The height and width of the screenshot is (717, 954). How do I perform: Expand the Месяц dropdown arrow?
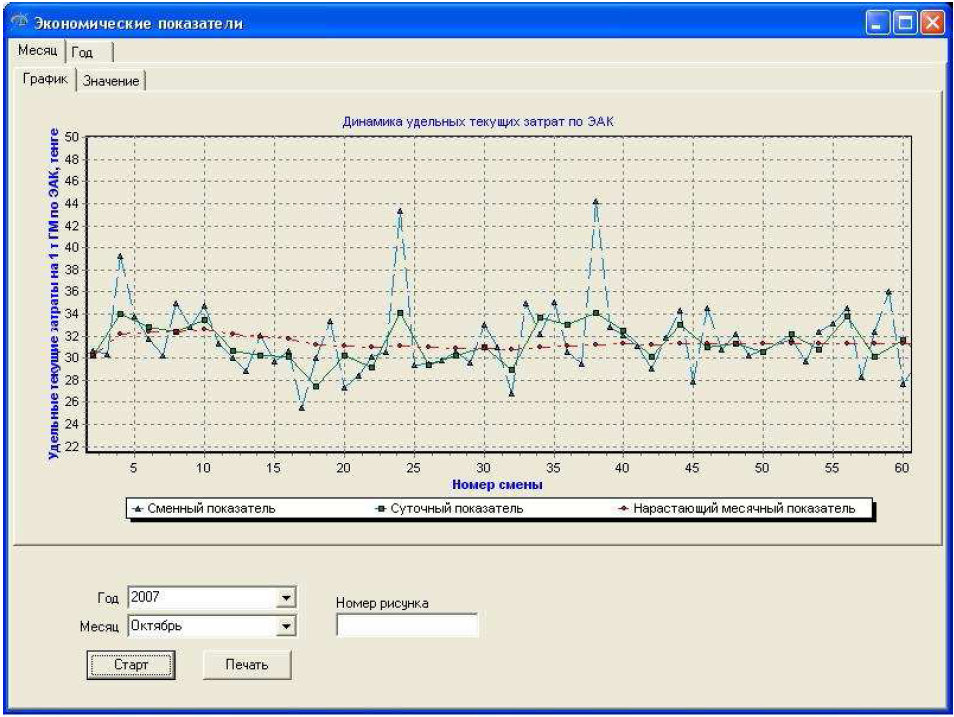[288, 626]
